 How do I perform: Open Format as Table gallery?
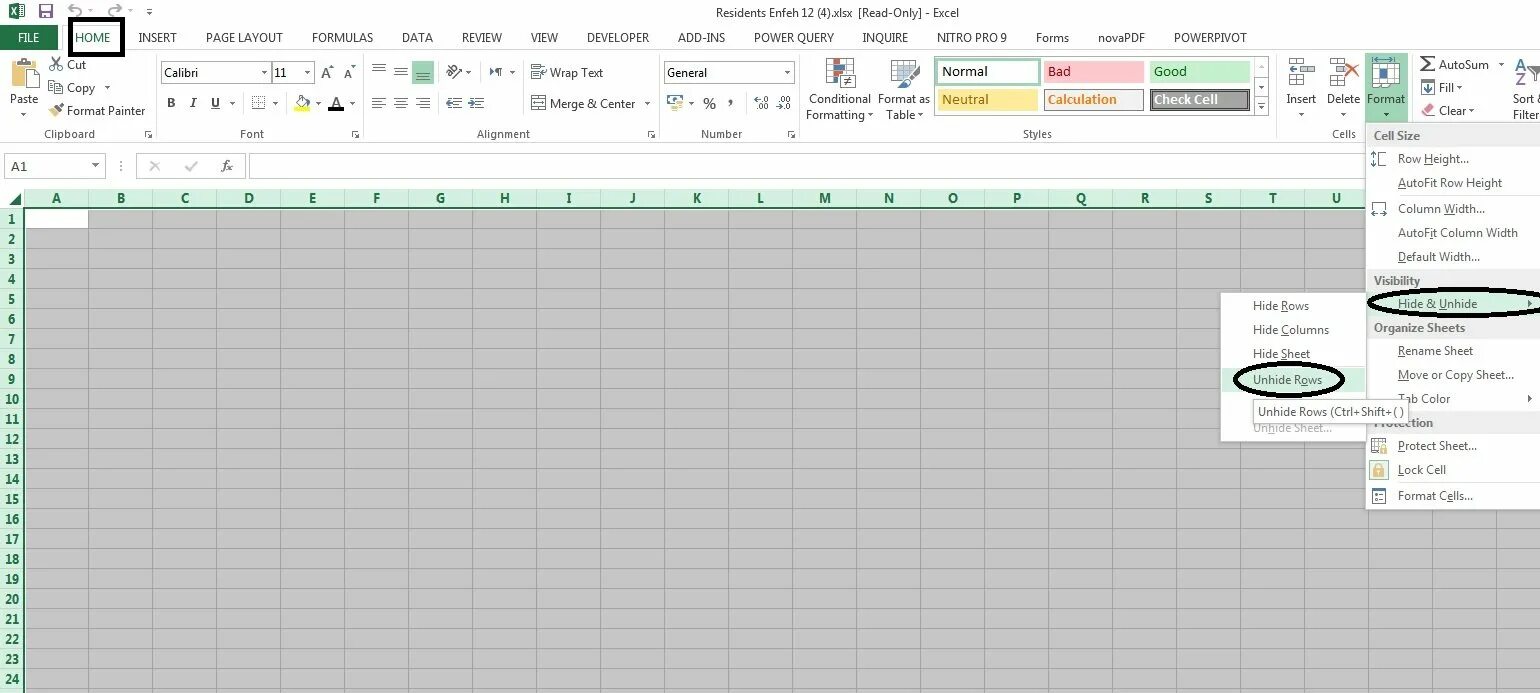(x=904, y=90)
